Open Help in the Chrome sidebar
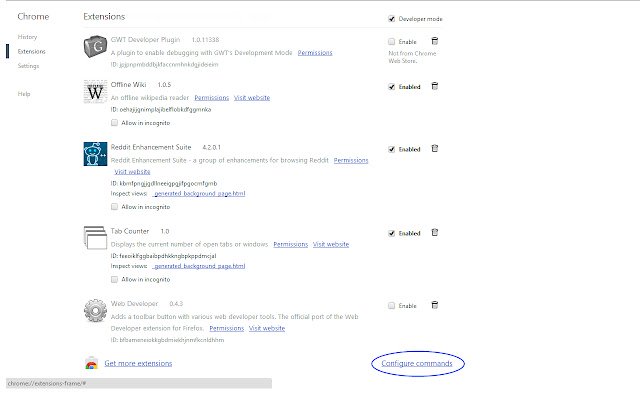Screen dimensions: 640x400 pos(24,94)
